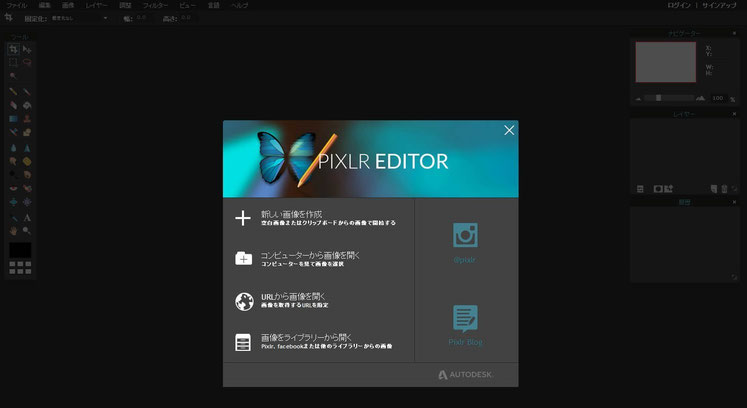Open the black main color swatch
Image resolution: width=747 pixels, height=408 pixels.
pos(20,250)
